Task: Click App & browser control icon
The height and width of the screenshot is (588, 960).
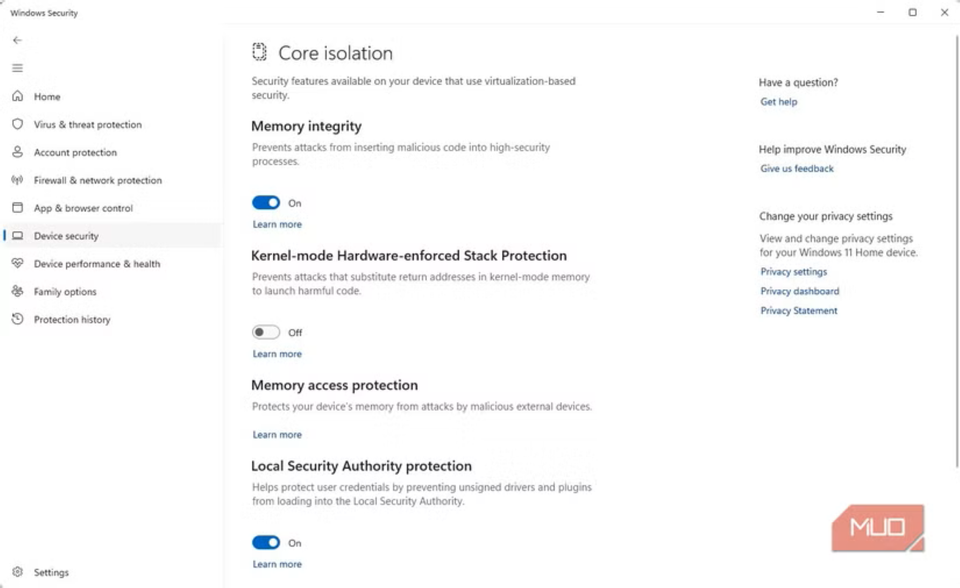Action: coord(17,208)
